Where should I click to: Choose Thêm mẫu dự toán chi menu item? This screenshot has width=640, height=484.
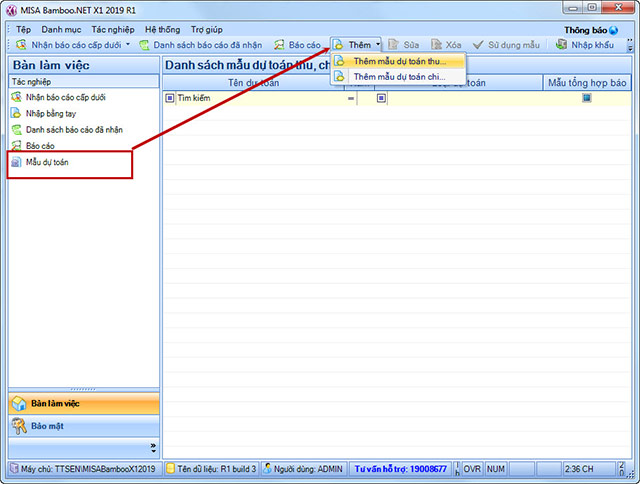[x=399, y=76]
